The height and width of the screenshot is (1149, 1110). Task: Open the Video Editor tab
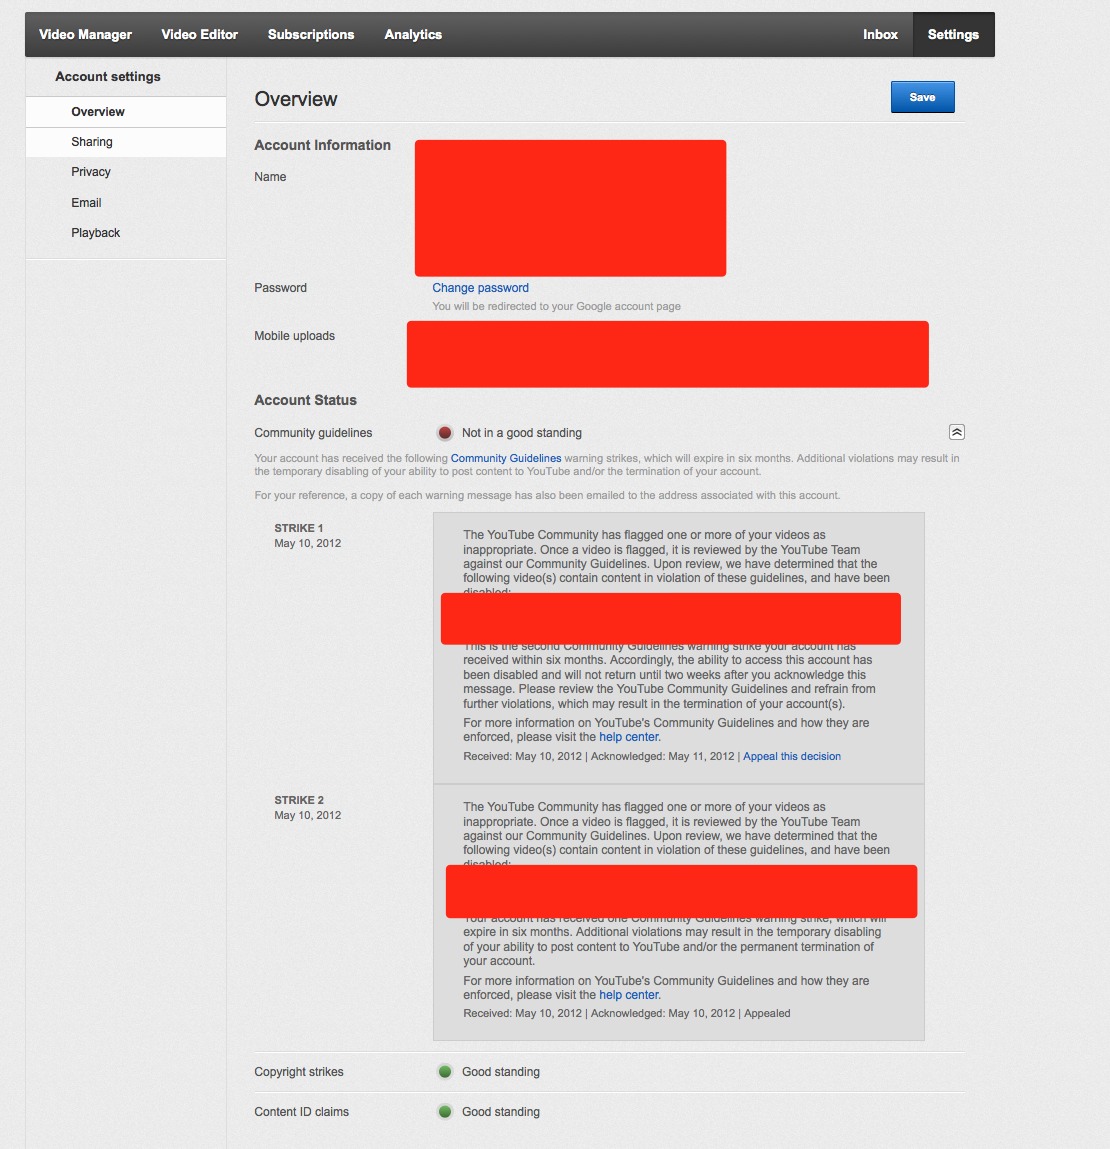tap(199, 34)
